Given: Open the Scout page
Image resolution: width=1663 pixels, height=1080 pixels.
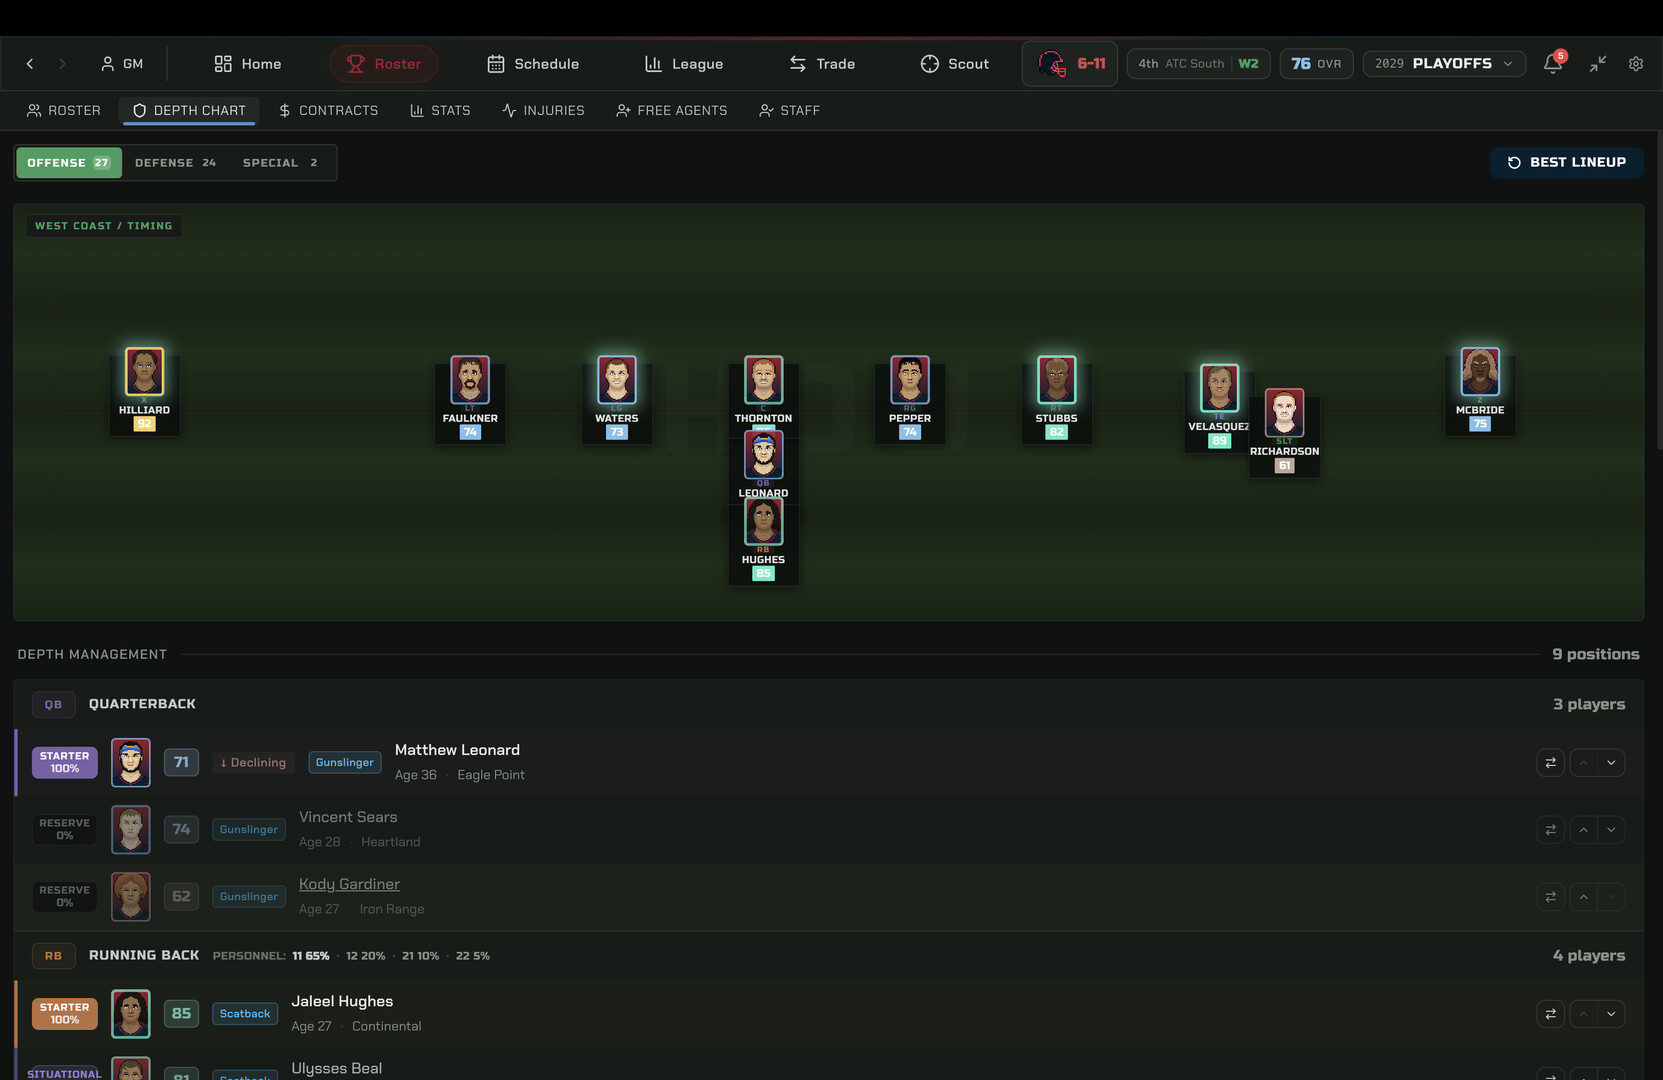Looking at the screenshot, I should pos(955,64).
